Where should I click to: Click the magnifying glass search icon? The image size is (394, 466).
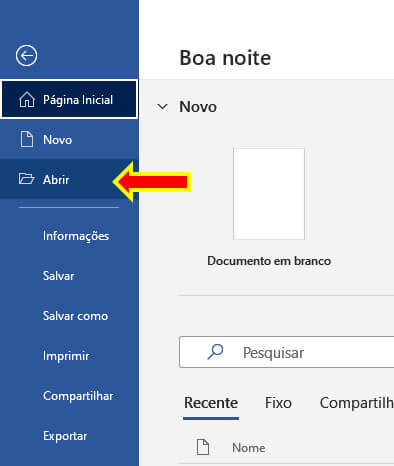[x=215, y=352]
